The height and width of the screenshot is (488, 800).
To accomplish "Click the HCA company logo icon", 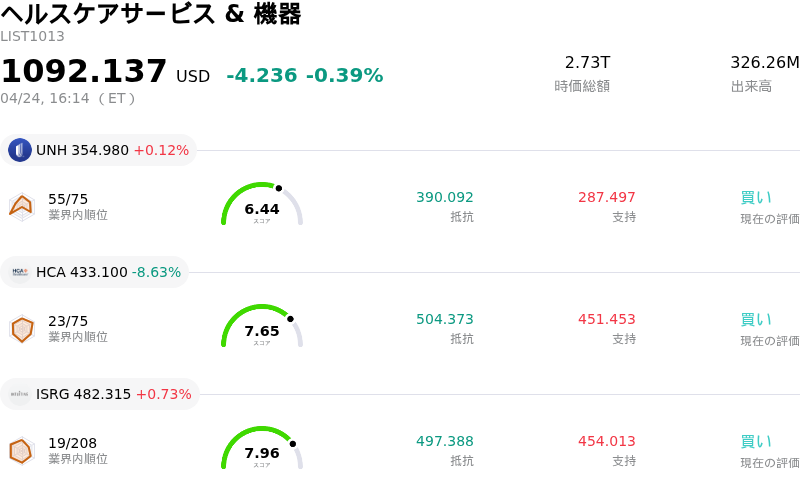I will click(x=20, y=272).
